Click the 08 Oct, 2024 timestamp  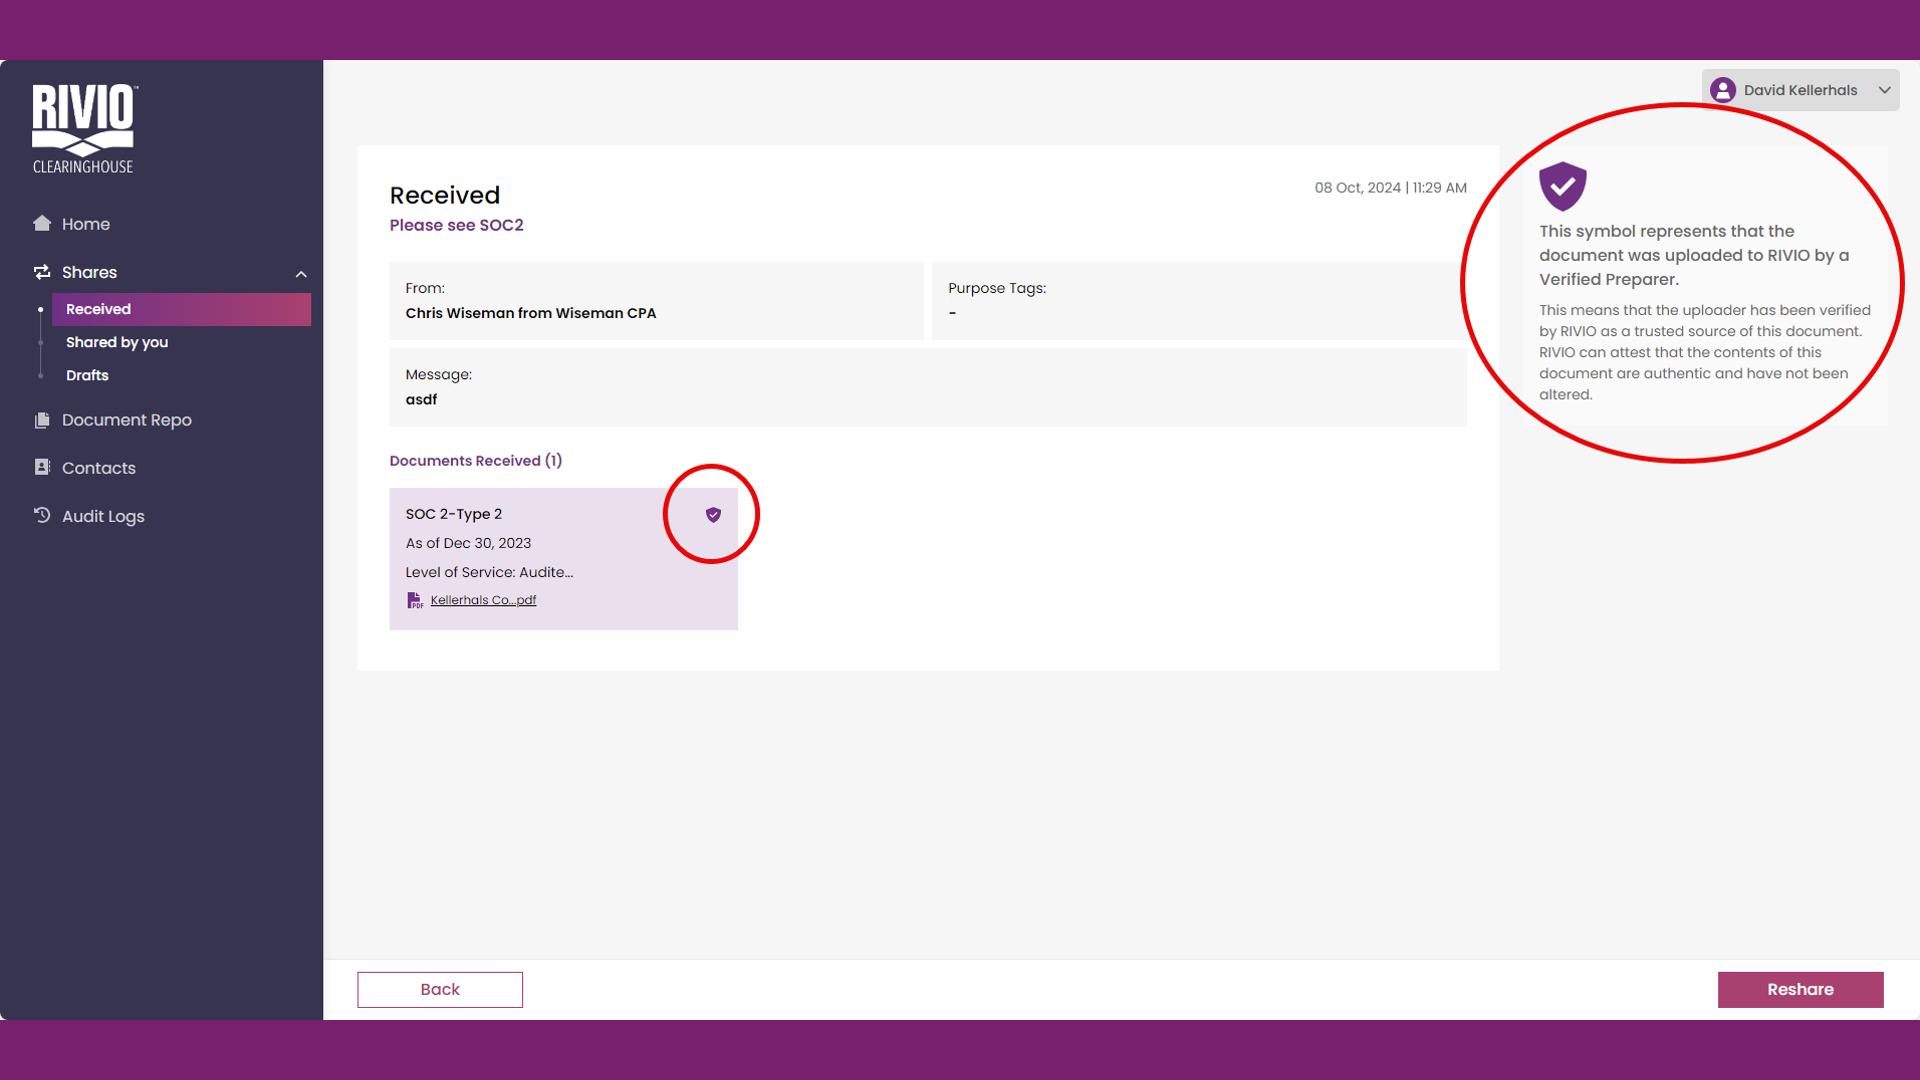click(x=1390, y=188)
